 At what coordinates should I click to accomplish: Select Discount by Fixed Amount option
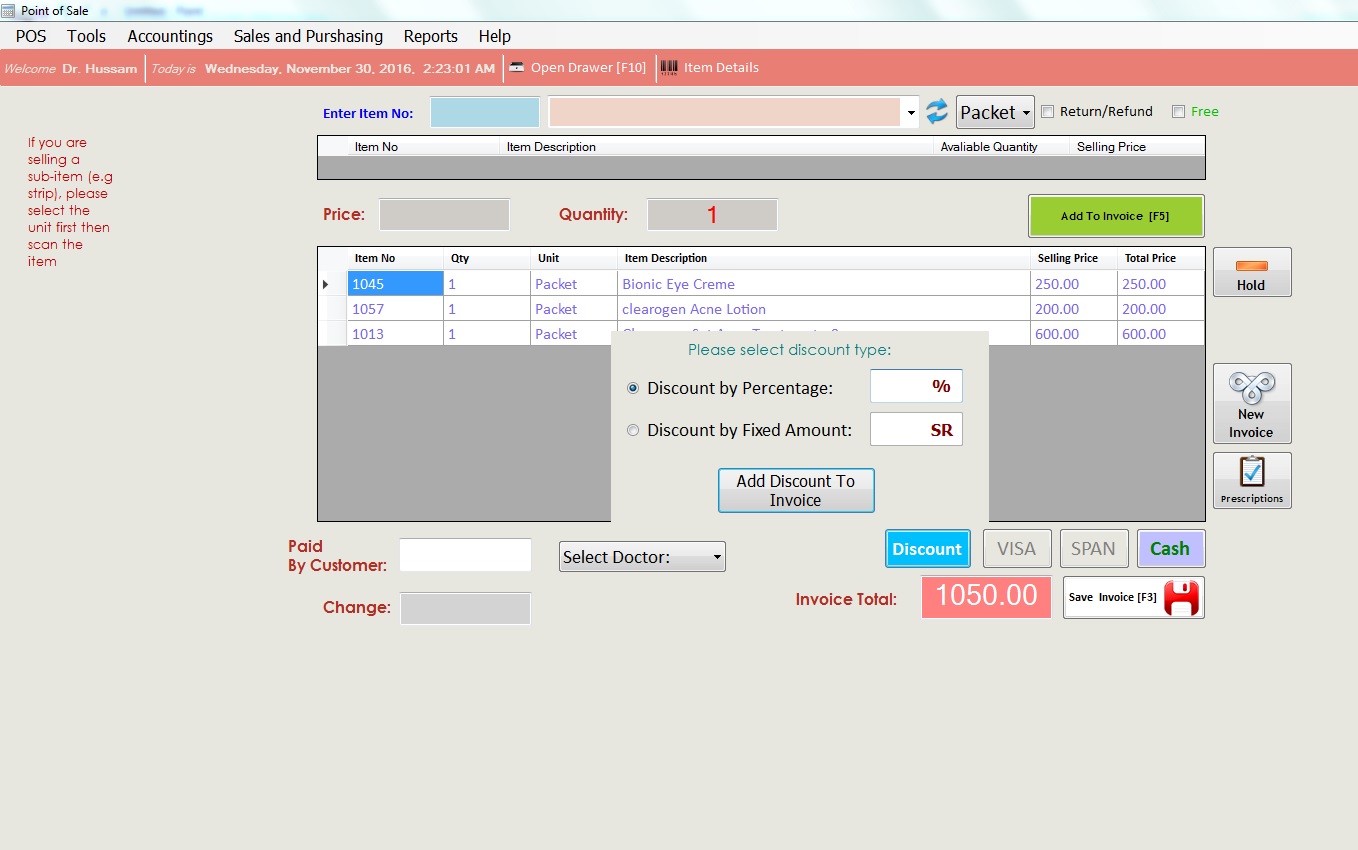coord(632,431)
